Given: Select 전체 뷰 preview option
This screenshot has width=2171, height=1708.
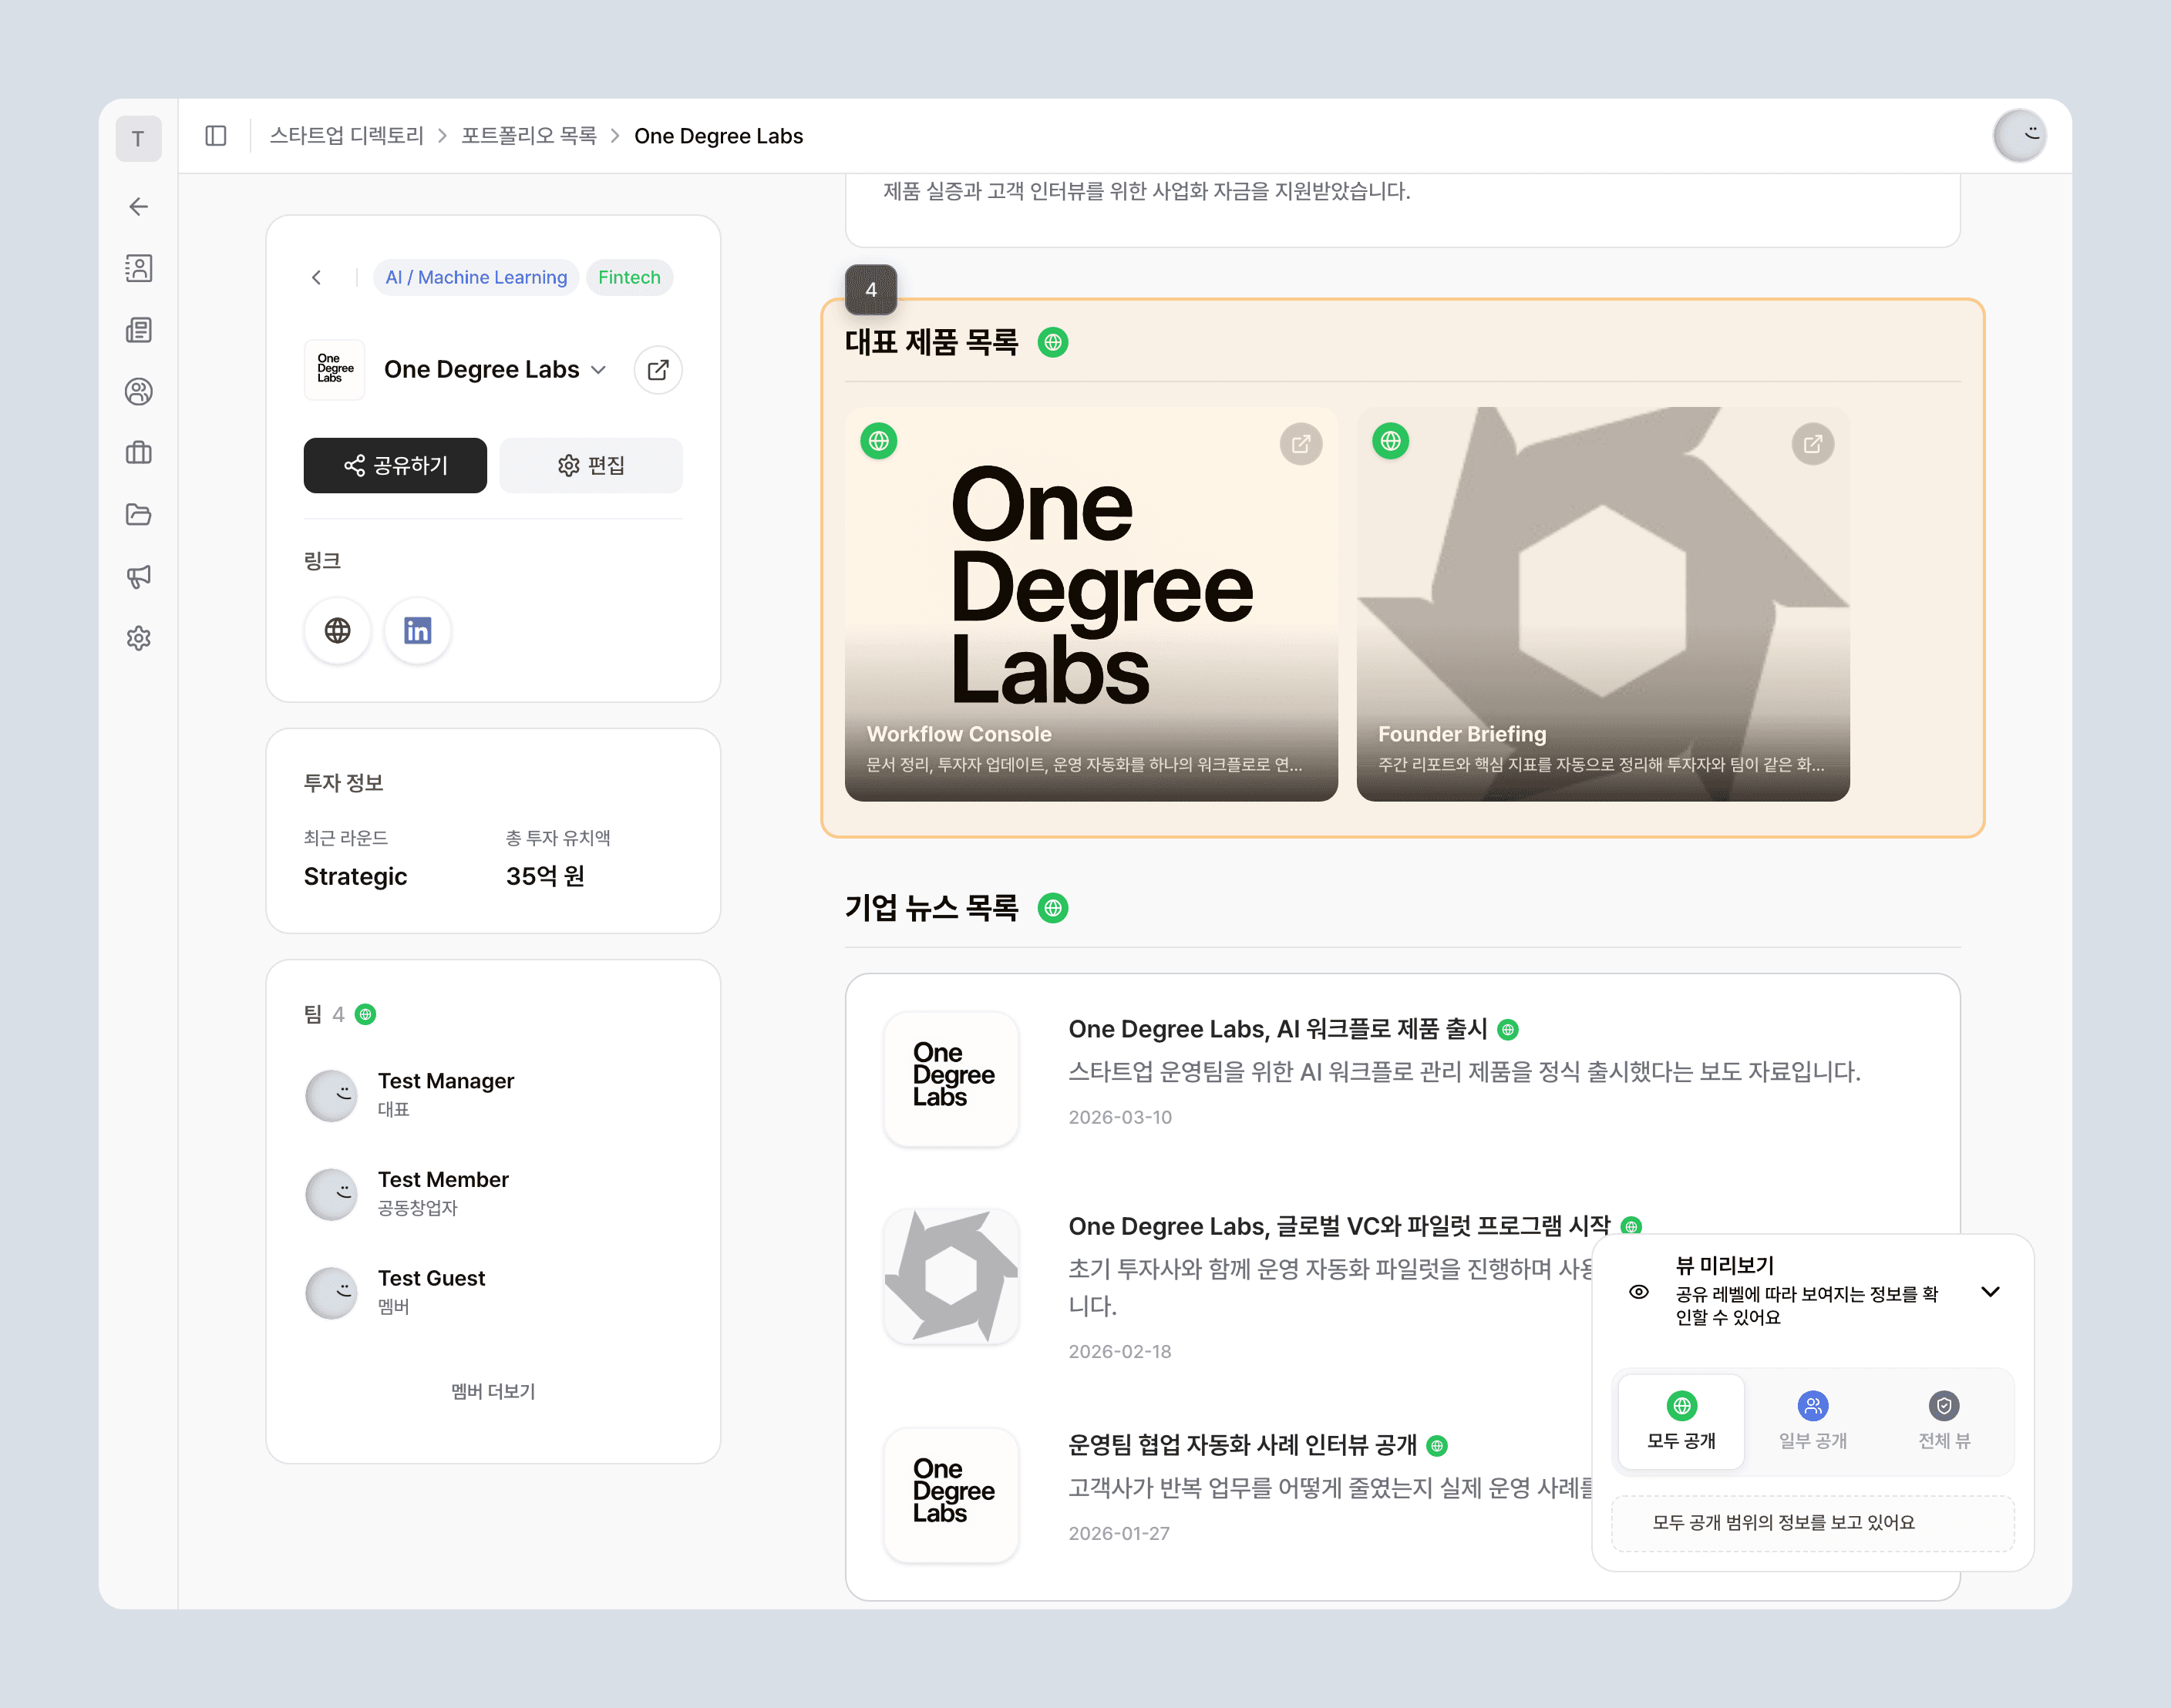Looking at the screenshot, I should click(1943, 1422).
